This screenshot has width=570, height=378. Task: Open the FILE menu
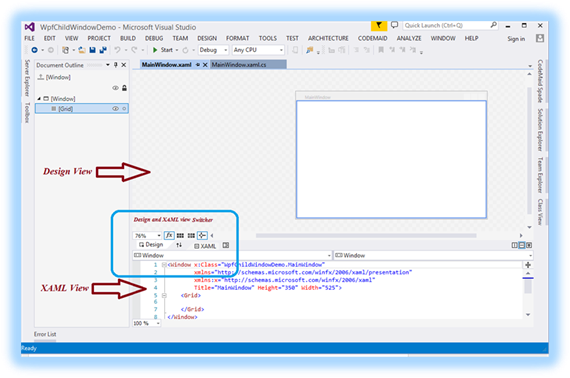point(29,38)
